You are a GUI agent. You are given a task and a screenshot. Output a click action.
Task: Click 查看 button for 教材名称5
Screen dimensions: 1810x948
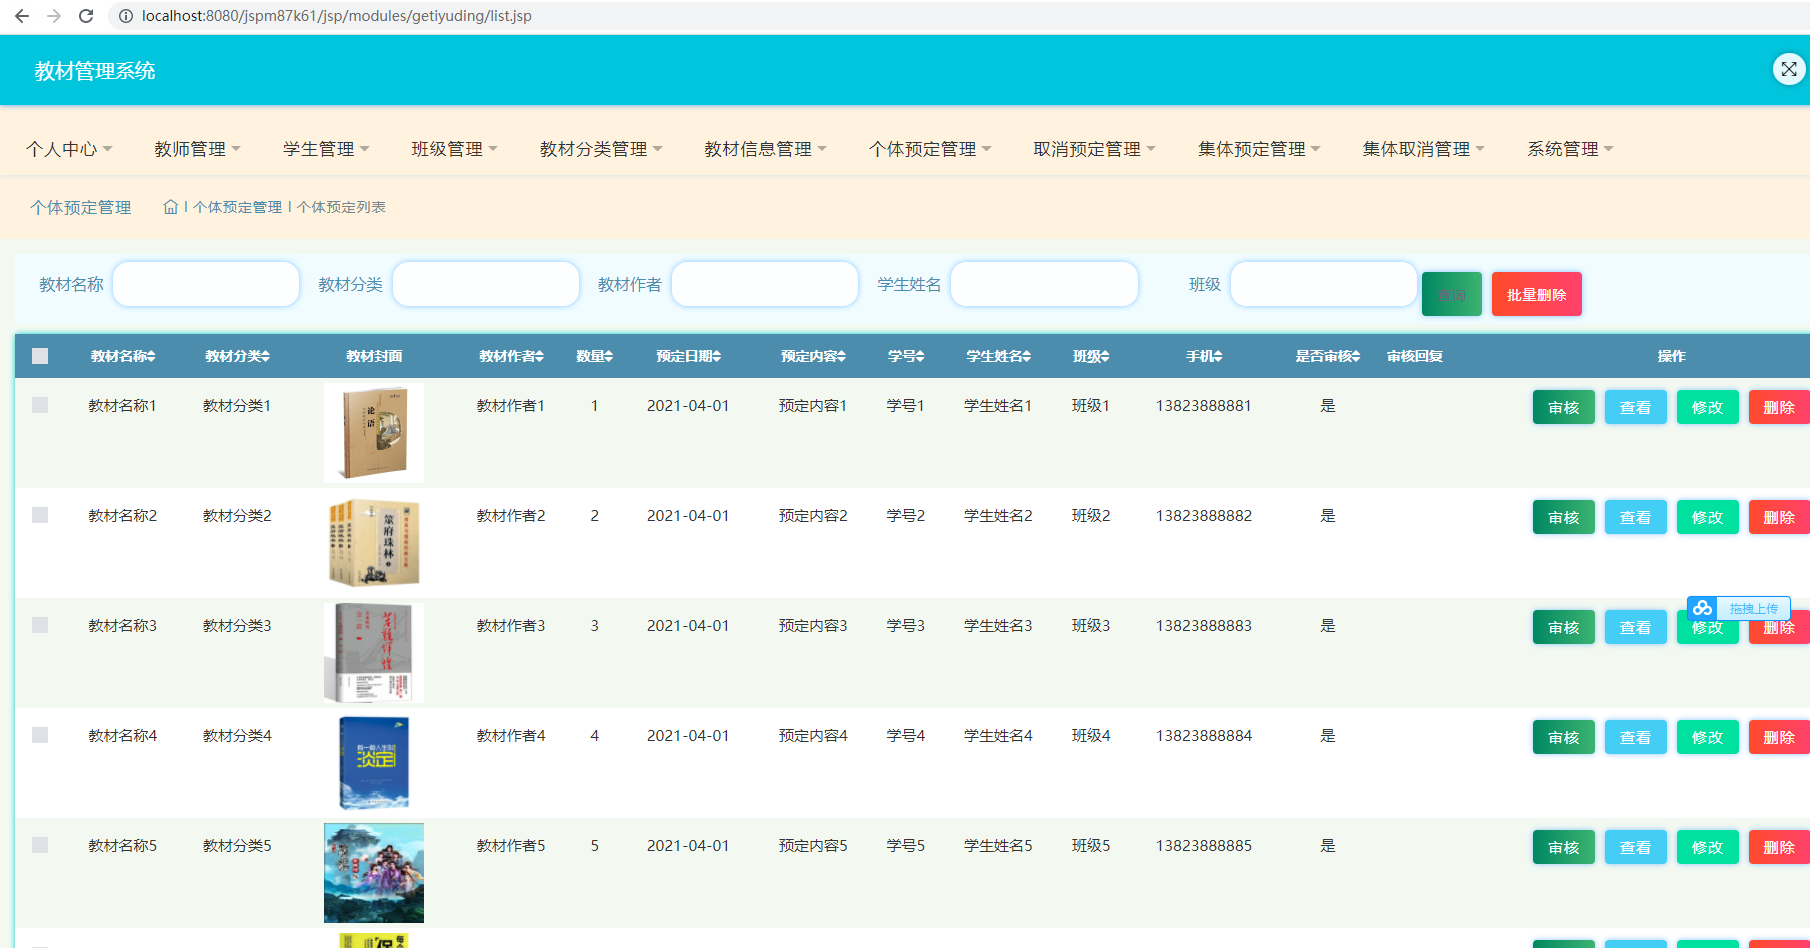[x=1636, y=847]
